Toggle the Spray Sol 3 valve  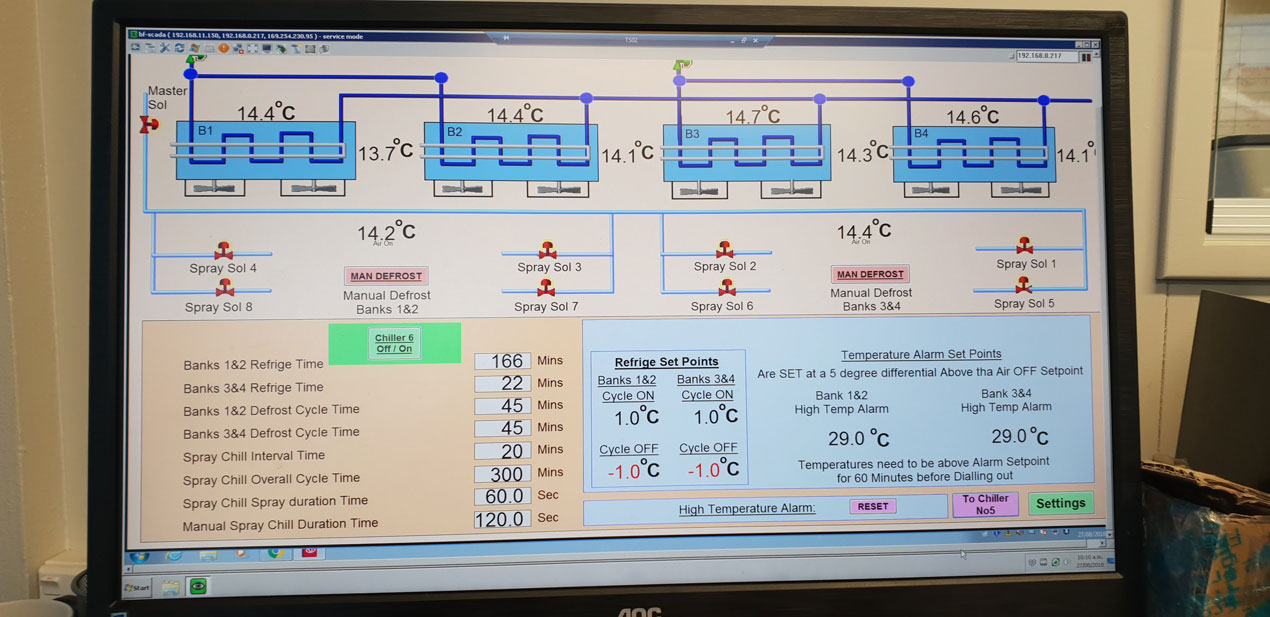pos(547,249)
